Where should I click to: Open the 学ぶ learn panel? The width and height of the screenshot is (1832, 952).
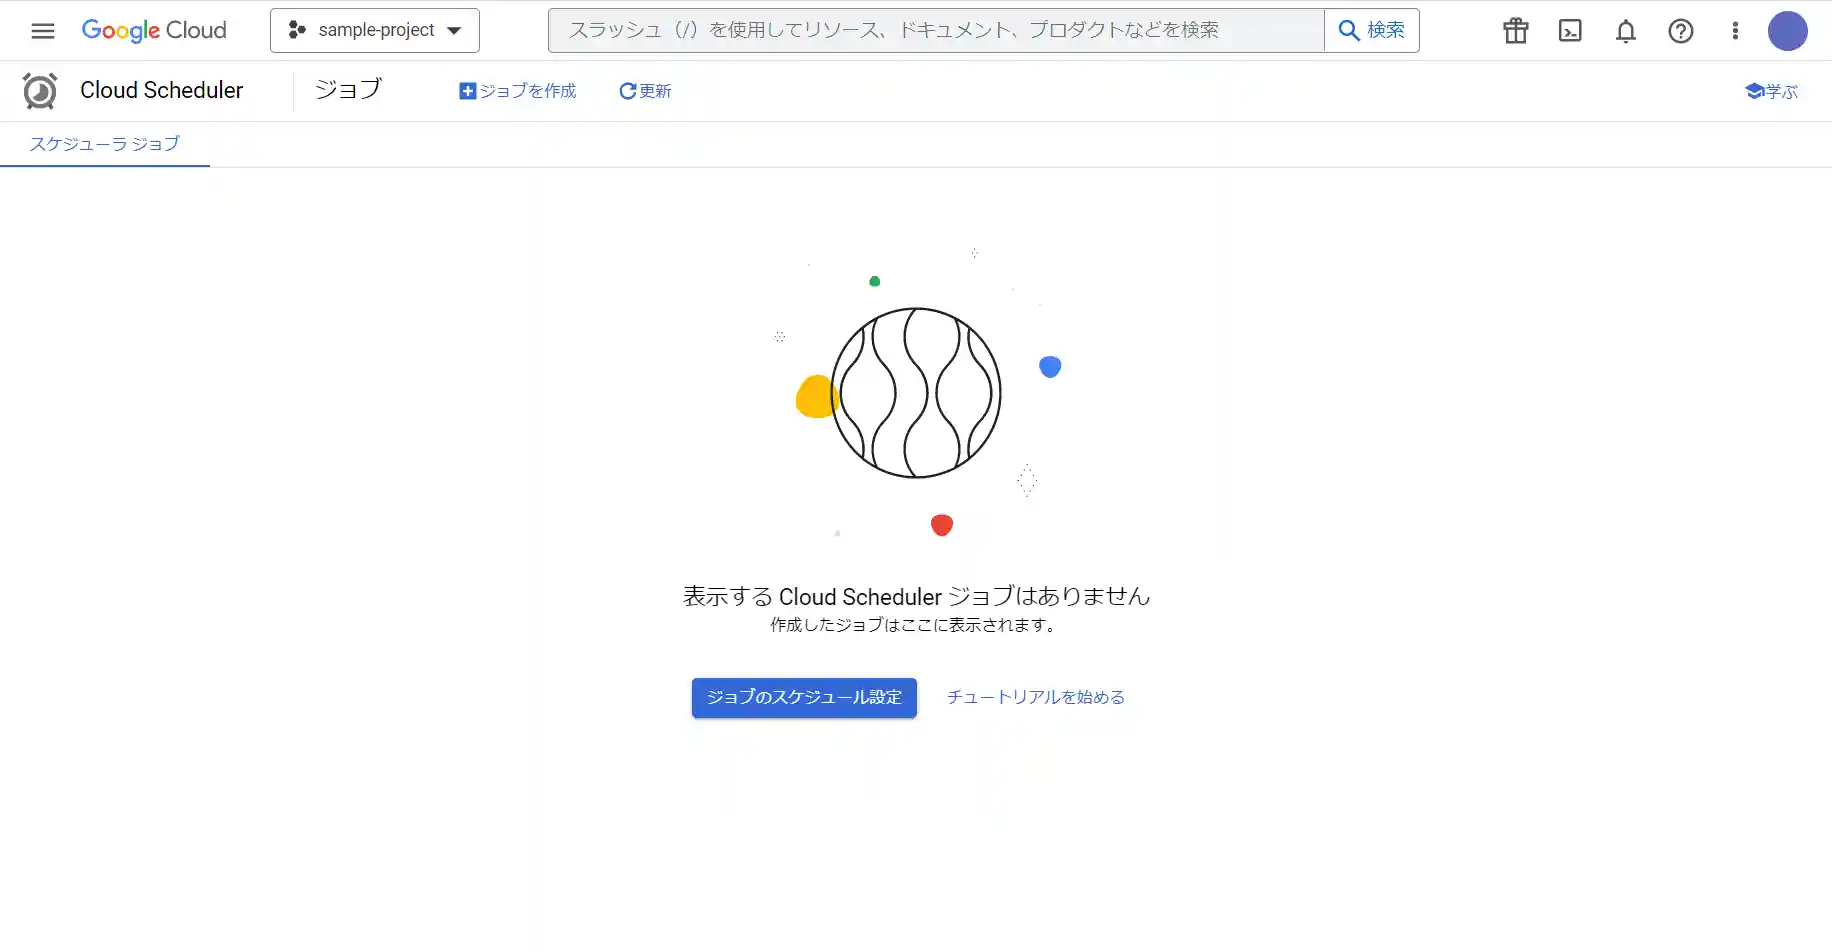pyautogui.click(x=1771, y=91)
